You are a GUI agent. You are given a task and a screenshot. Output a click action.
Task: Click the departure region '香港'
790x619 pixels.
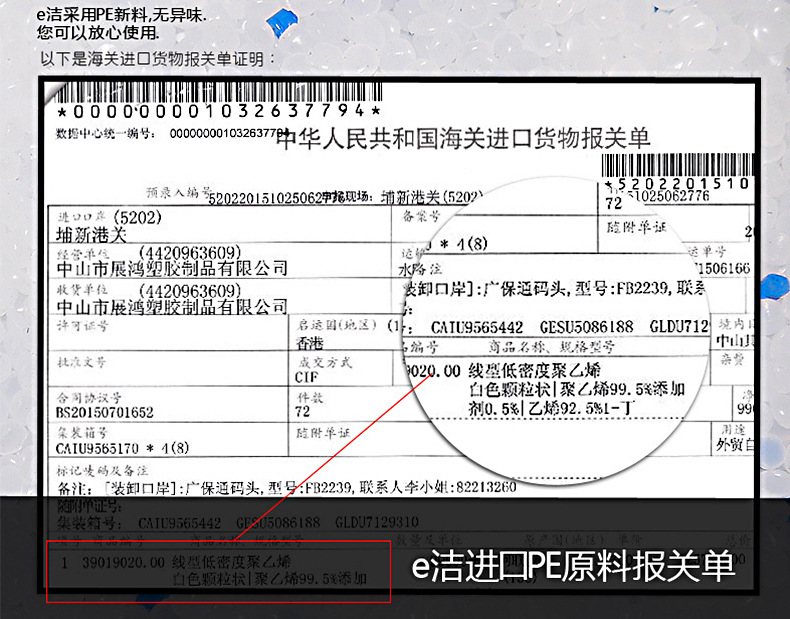pyautogui.click(x=309, y=343)
